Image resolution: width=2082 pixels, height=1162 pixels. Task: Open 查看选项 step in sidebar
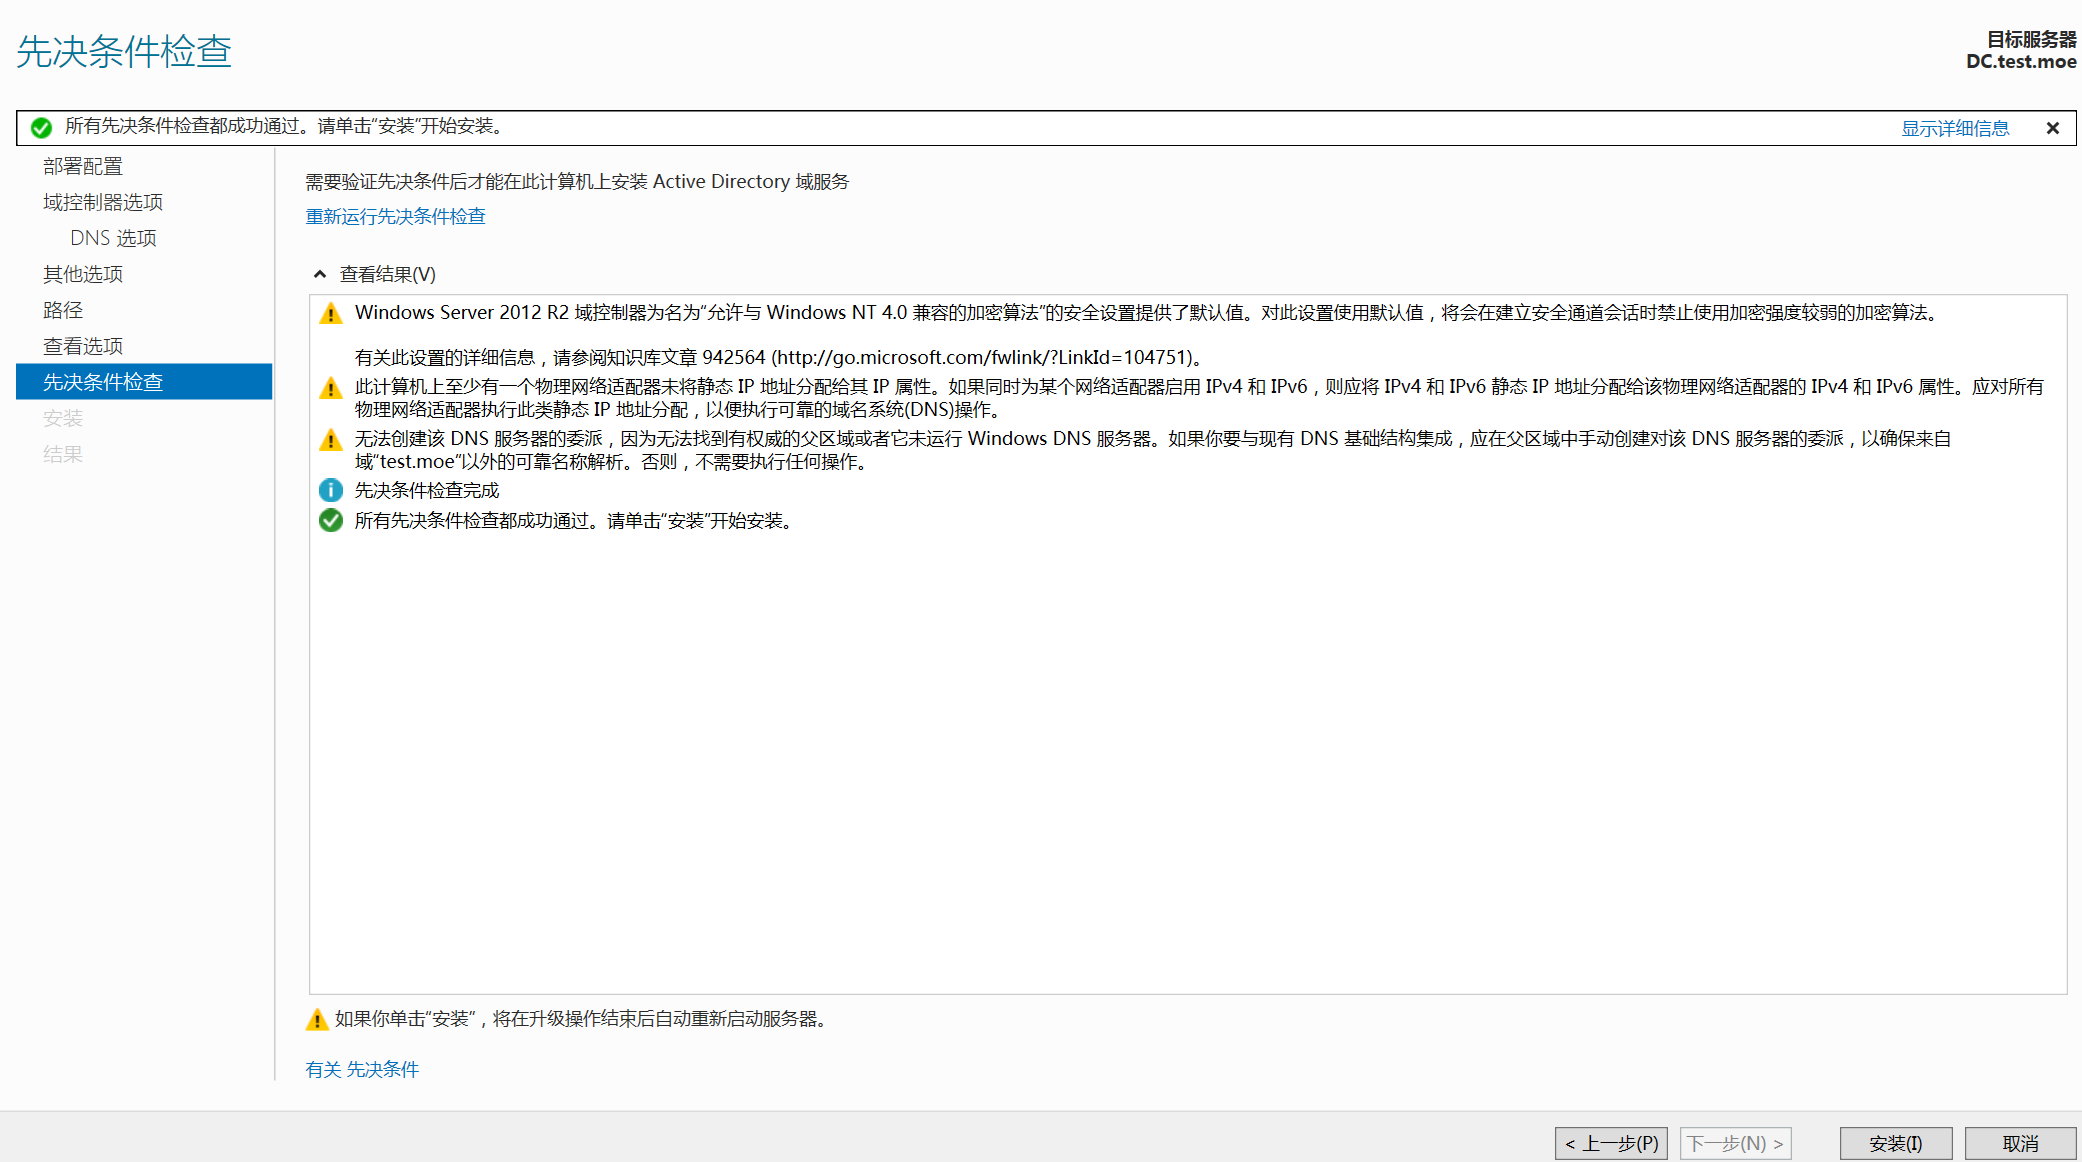coord(83,346)
